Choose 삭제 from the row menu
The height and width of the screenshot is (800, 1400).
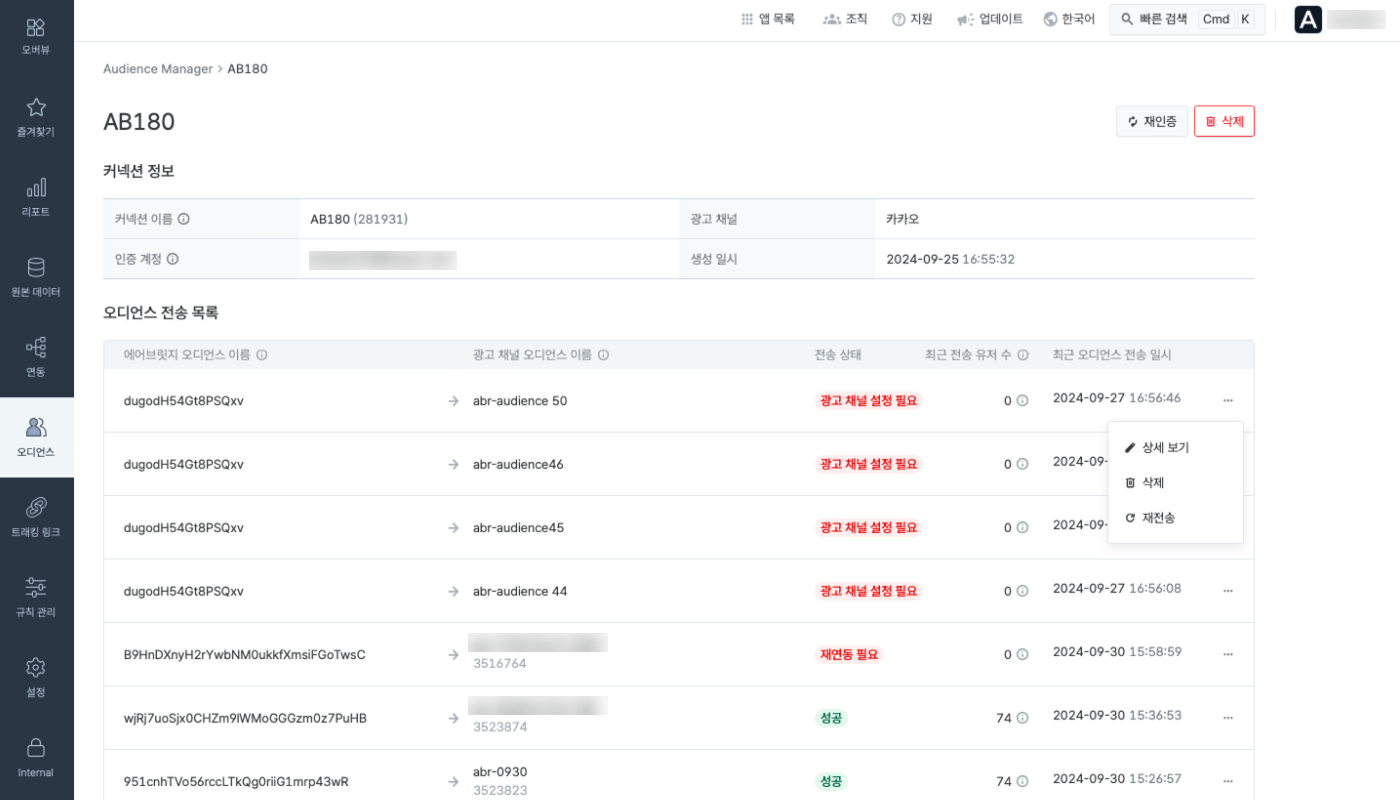(1175, 483)
